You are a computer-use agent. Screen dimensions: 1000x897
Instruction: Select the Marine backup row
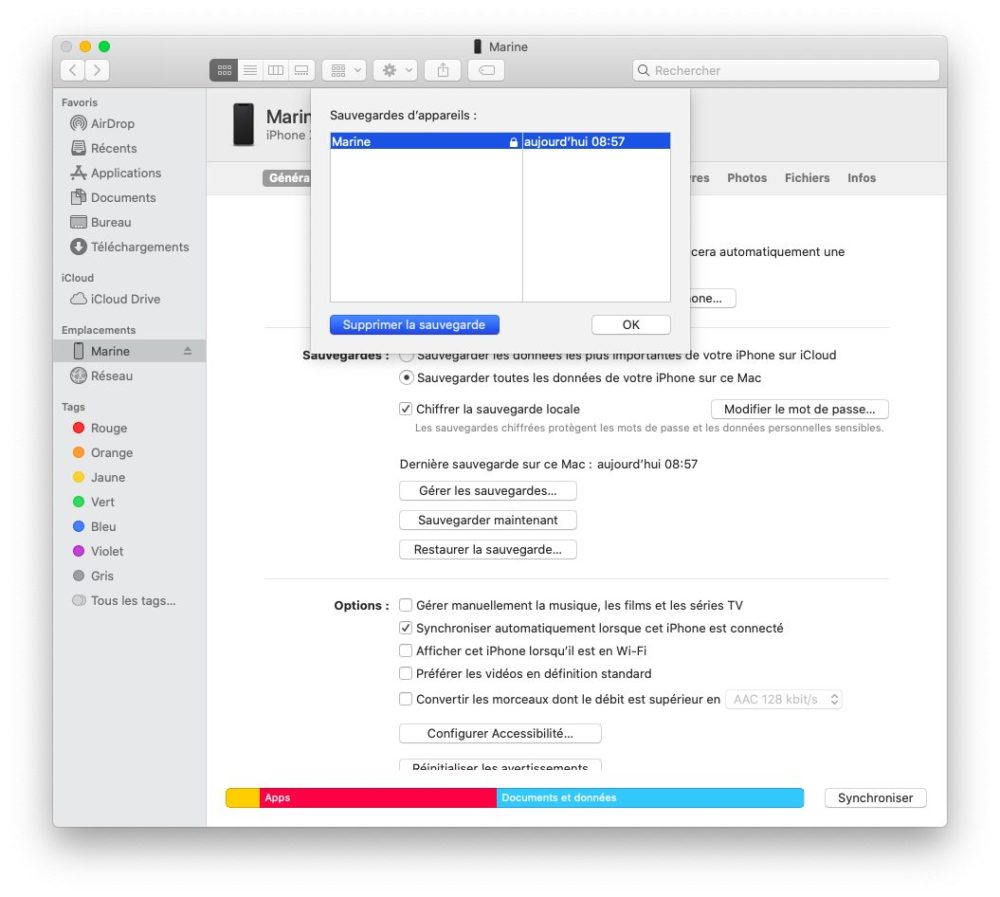click(x=500, y=142)
